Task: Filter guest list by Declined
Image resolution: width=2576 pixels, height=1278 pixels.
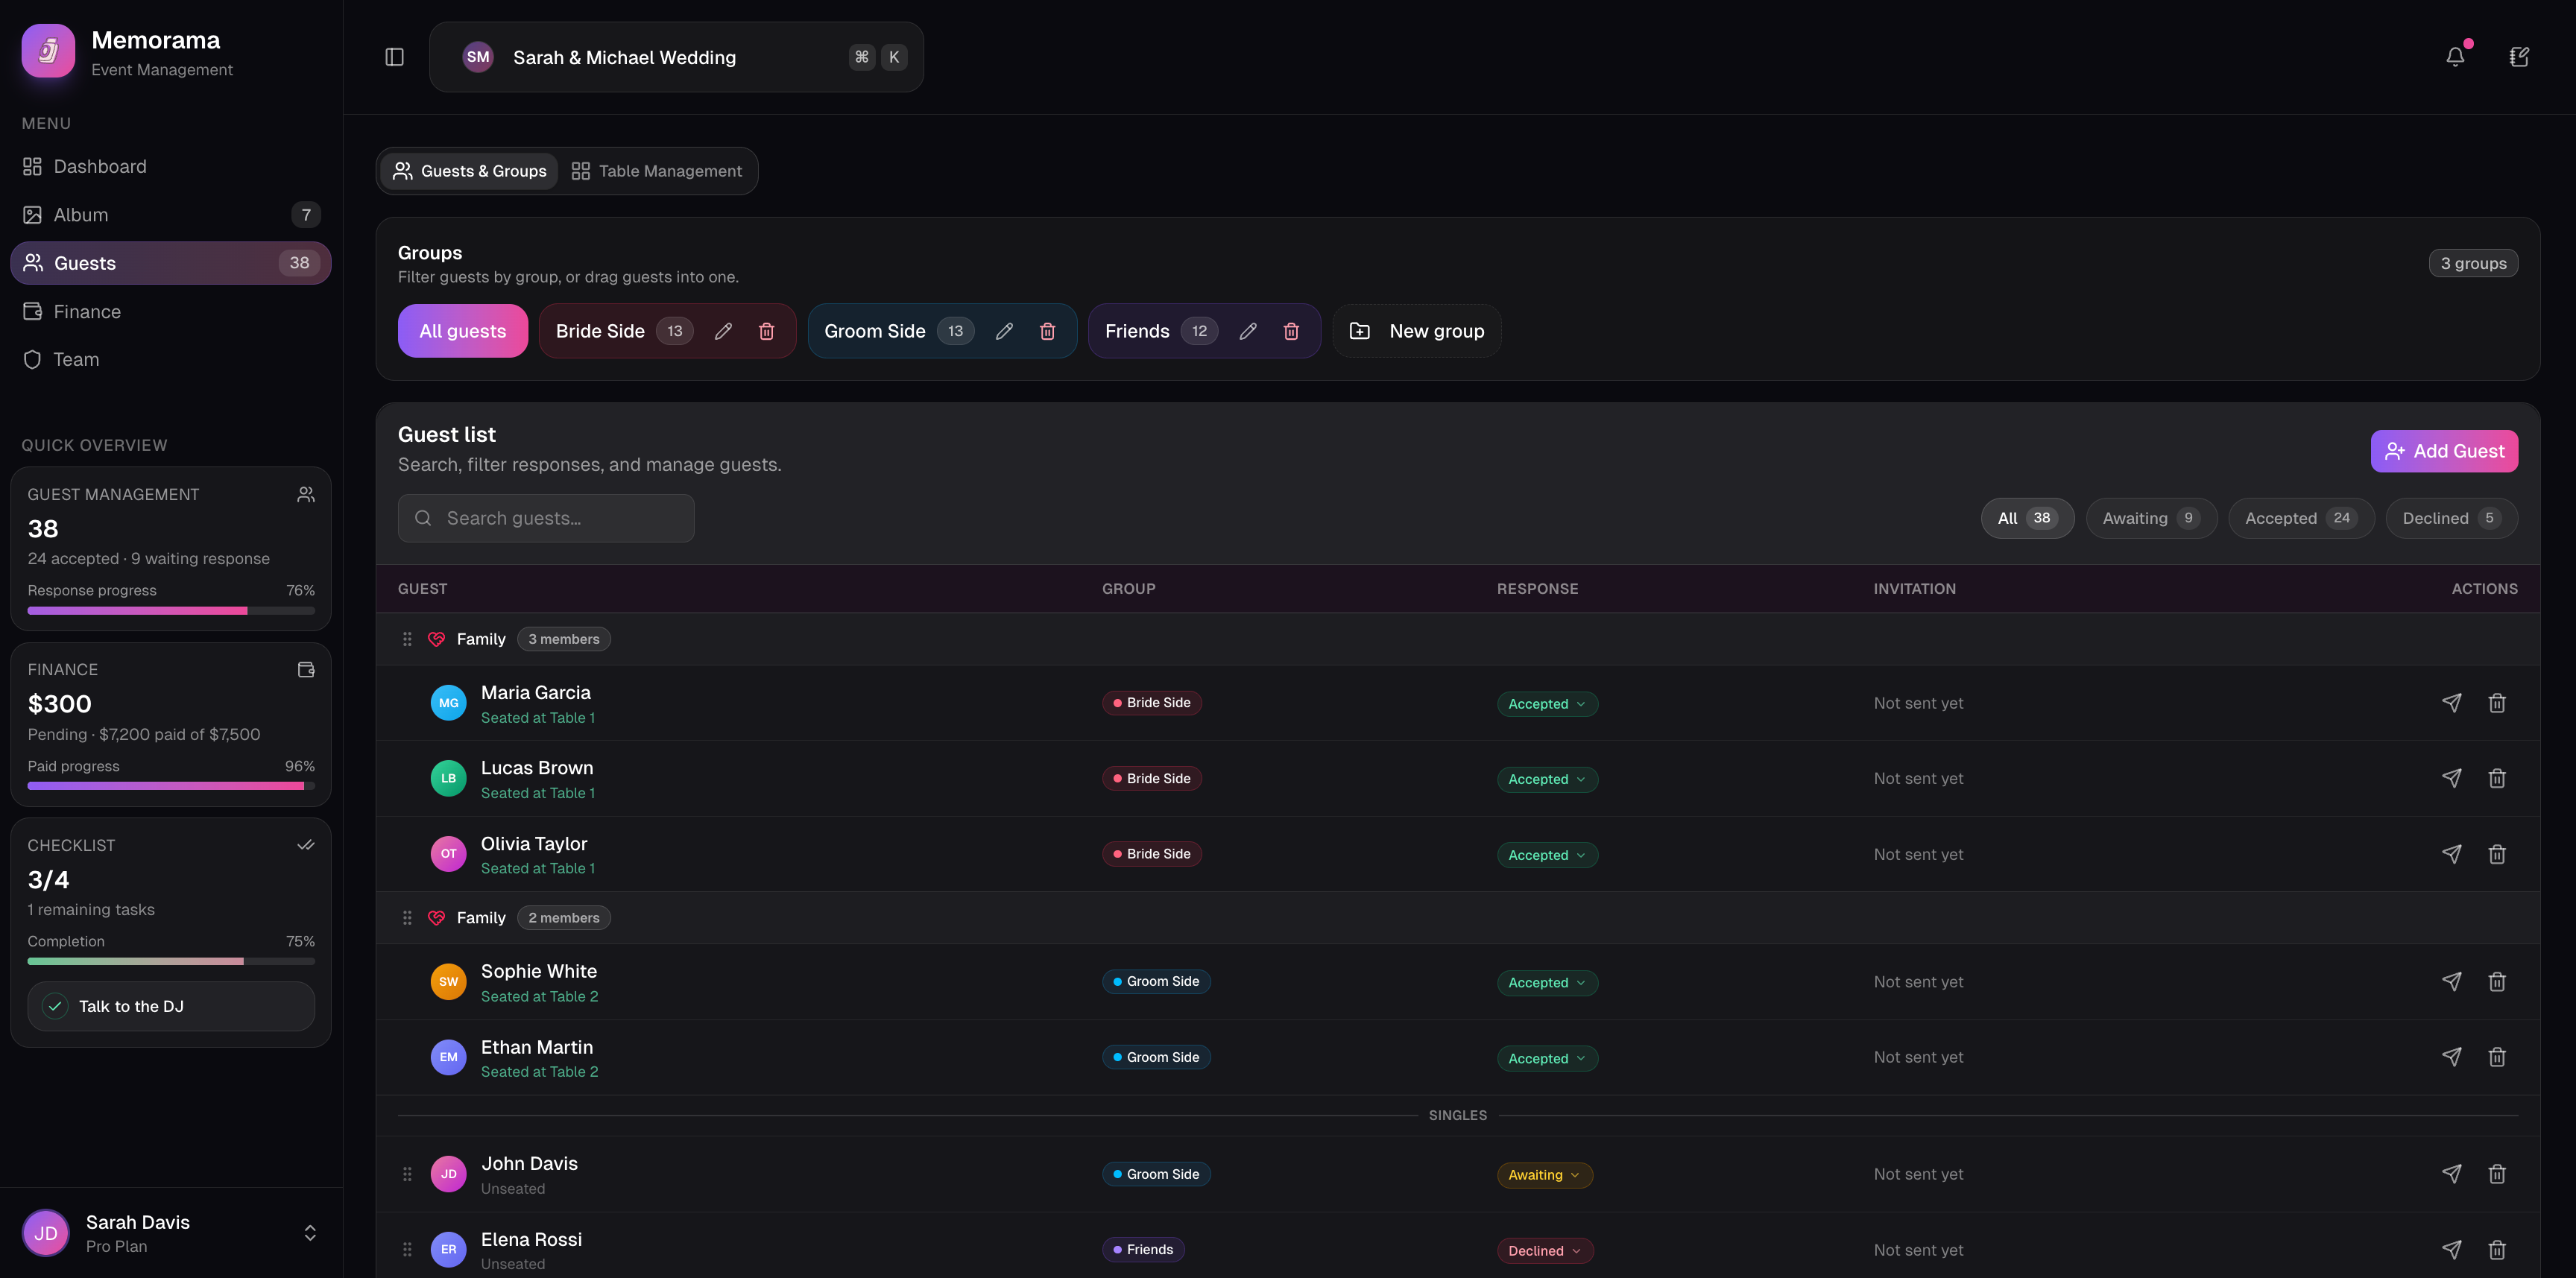Action: (x=2451, y=518)
